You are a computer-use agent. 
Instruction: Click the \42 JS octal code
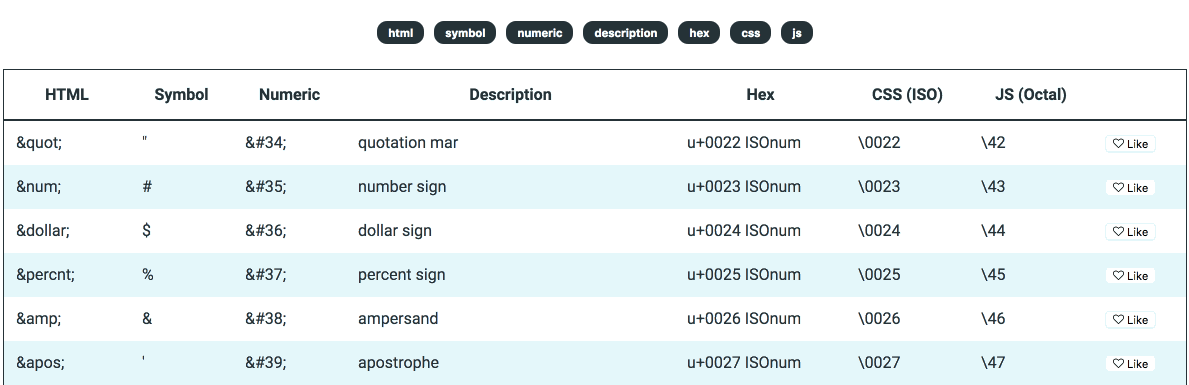pyautogui.click(x=993, y=142)
